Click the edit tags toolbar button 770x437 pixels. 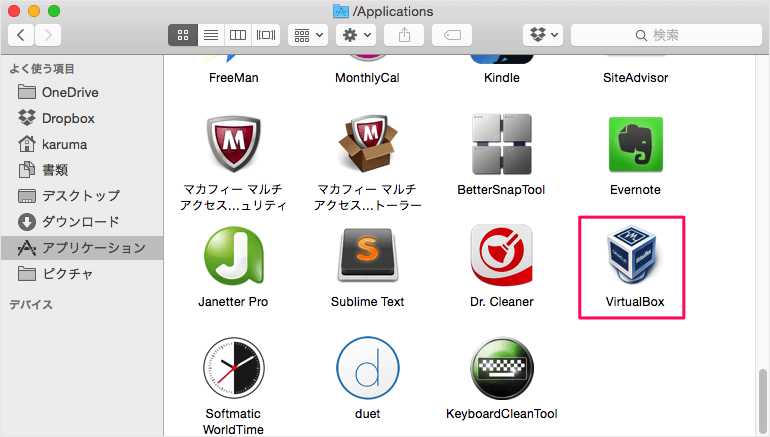pos(452,35)
